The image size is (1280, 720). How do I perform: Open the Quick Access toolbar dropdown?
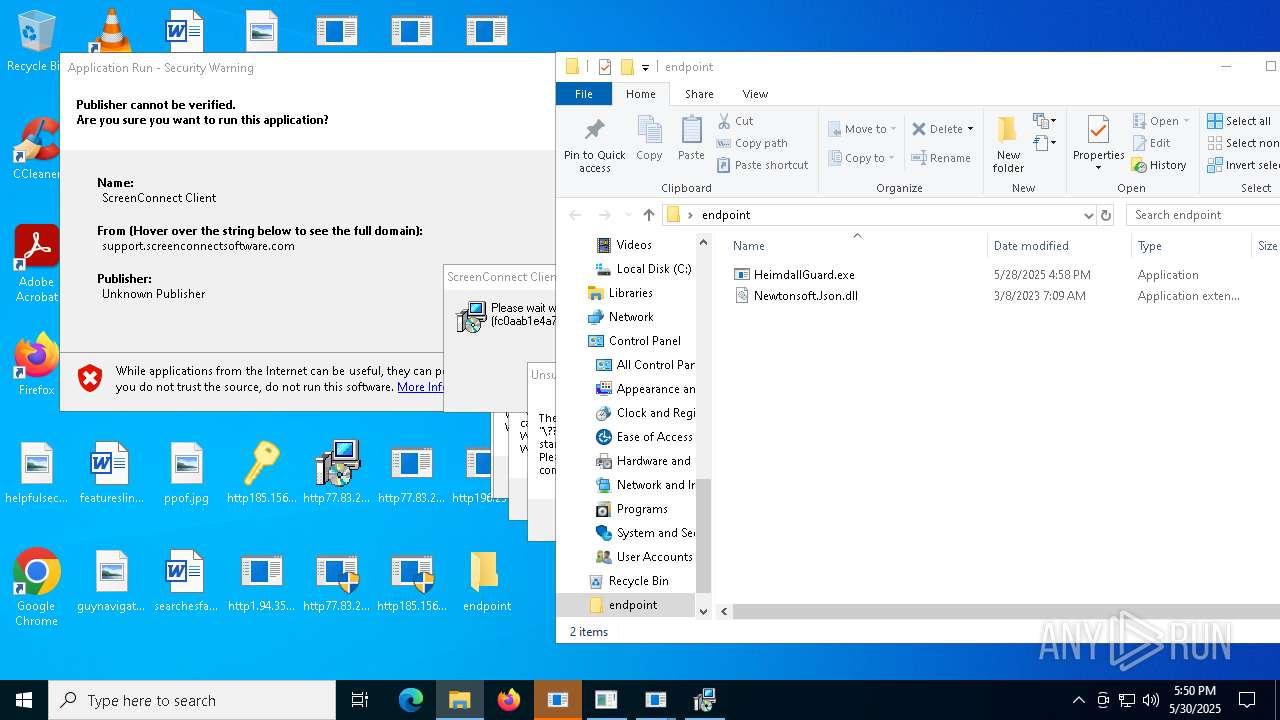click(x=645, y=67)
